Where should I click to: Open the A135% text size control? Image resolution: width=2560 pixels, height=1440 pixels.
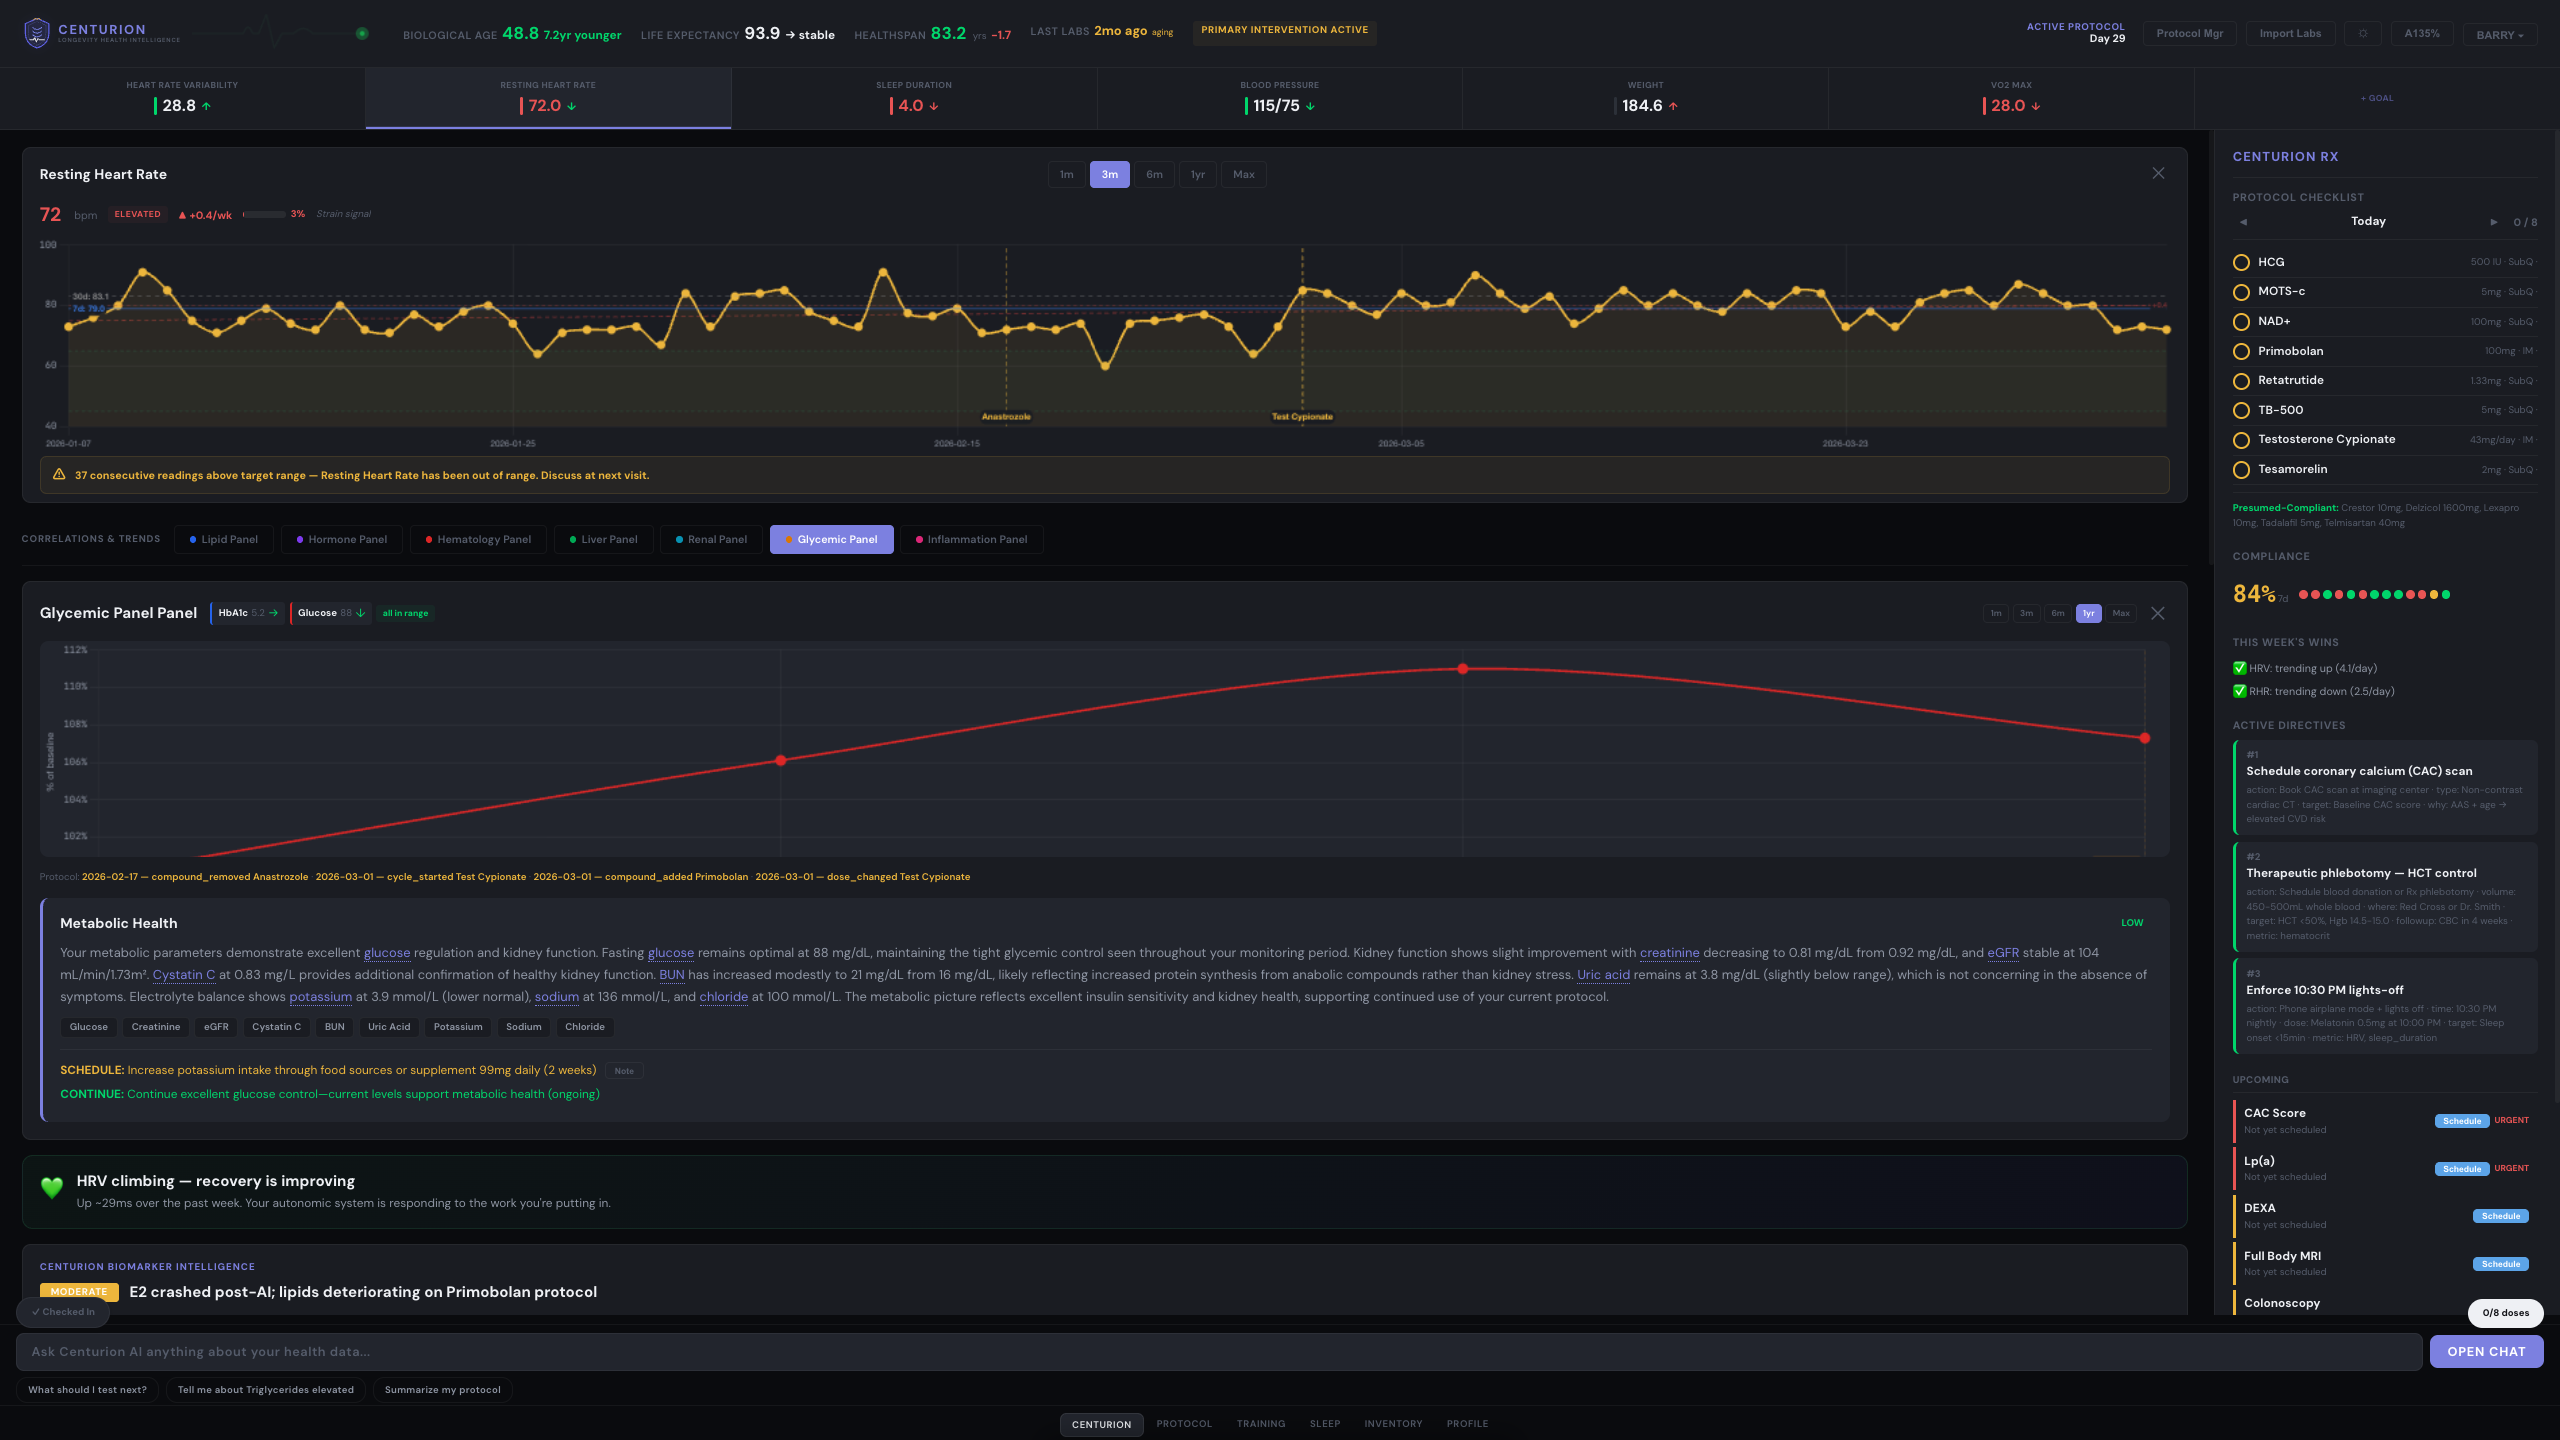2421,34
